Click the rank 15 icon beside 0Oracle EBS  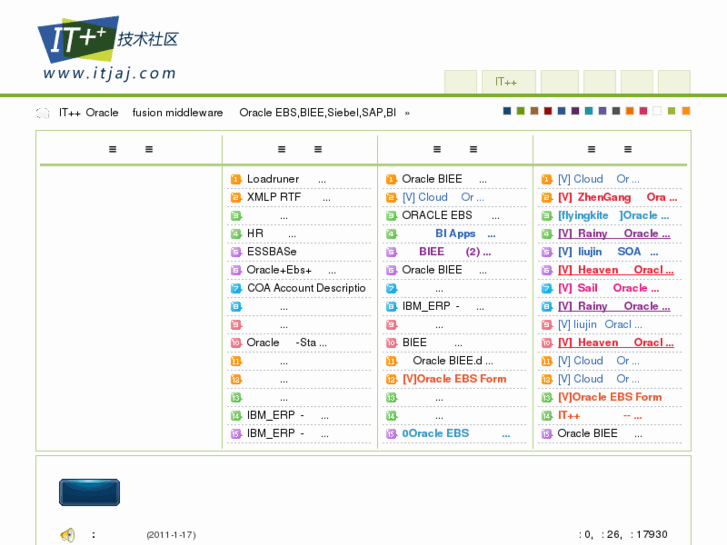point(392,434)
